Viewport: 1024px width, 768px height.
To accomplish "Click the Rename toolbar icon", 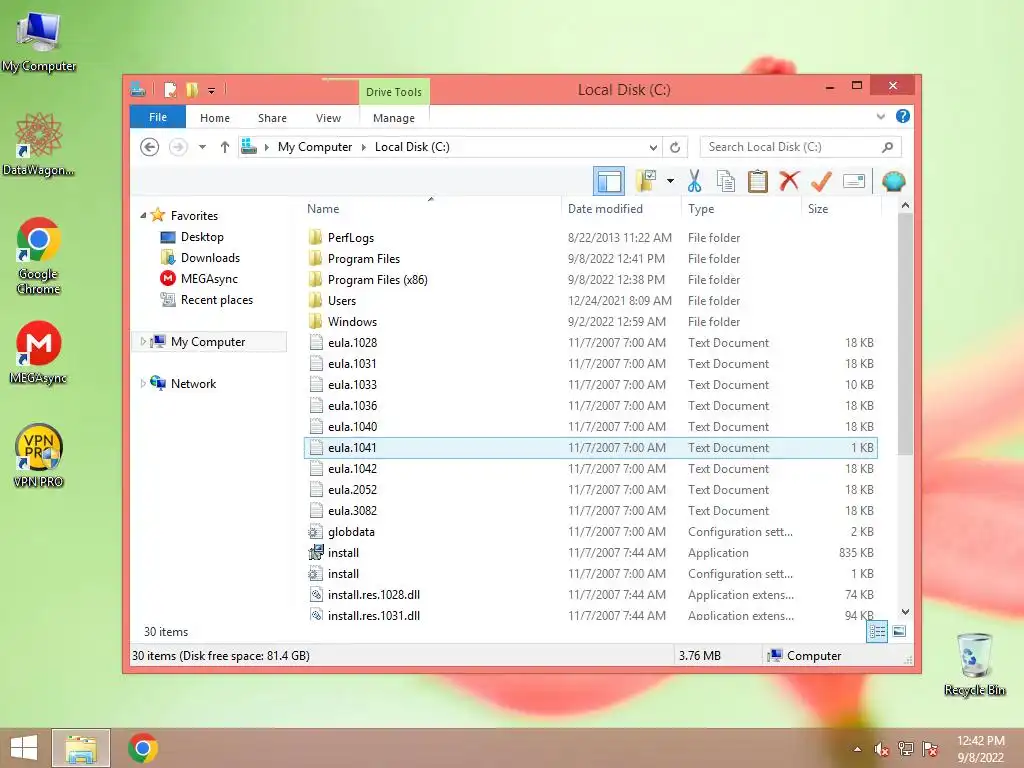I will pyautogui.click(x=854, y=181).
